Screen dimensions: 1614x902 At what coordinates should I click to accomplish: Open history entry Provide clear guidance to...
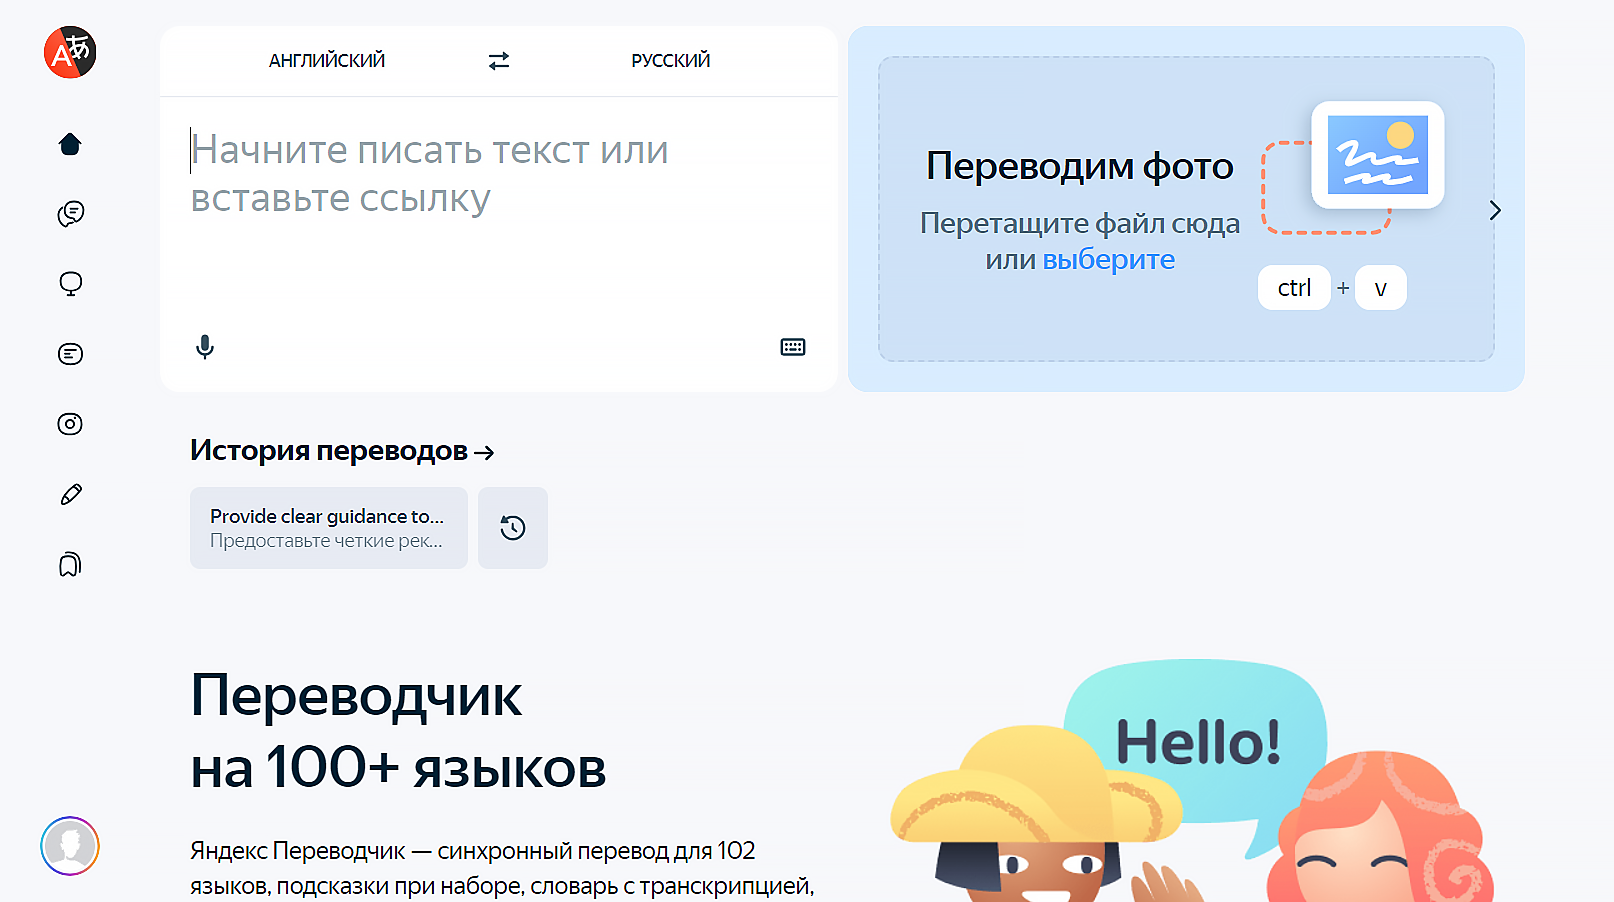click(x=329, y=528)
